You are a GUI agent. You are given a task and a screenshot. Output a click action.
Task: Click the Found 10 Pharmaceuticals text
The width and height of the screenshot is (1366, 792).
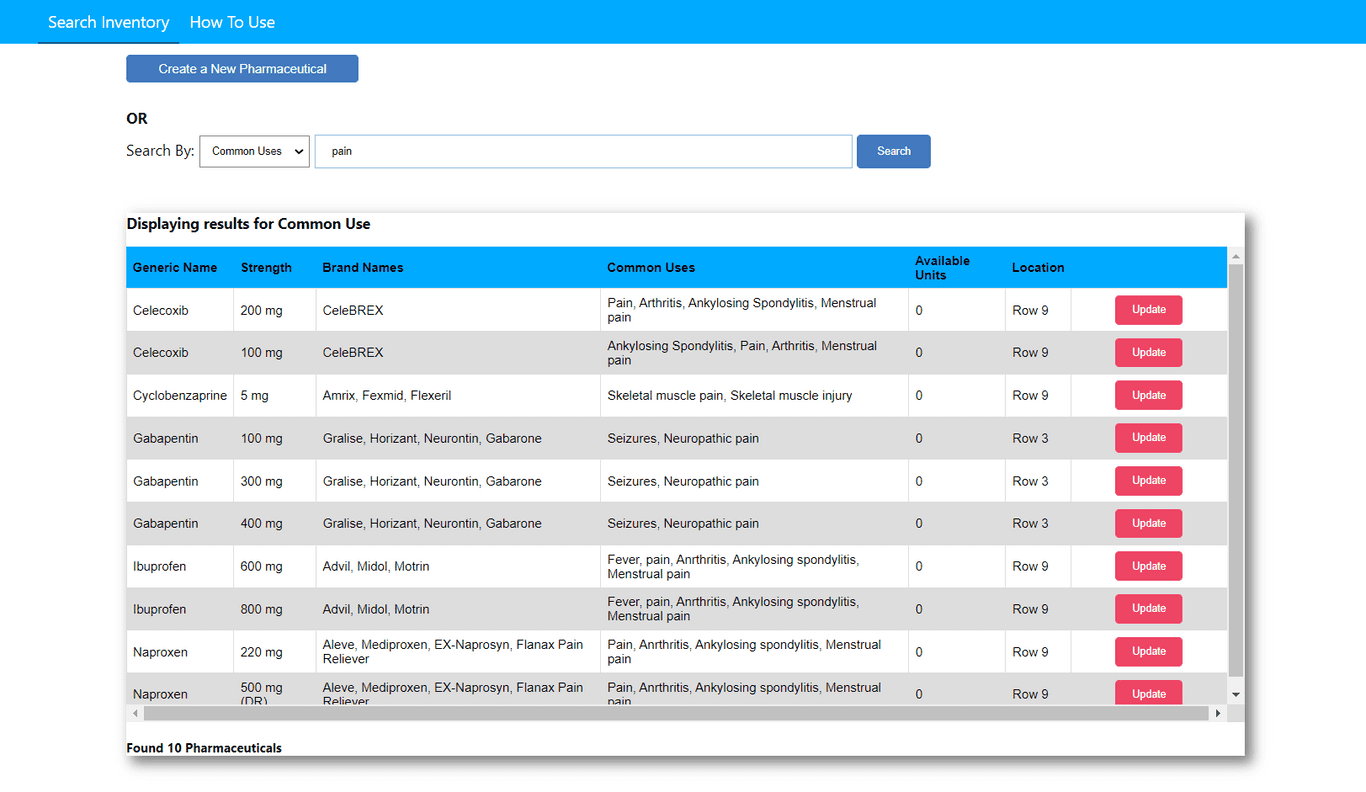[204, 748]
